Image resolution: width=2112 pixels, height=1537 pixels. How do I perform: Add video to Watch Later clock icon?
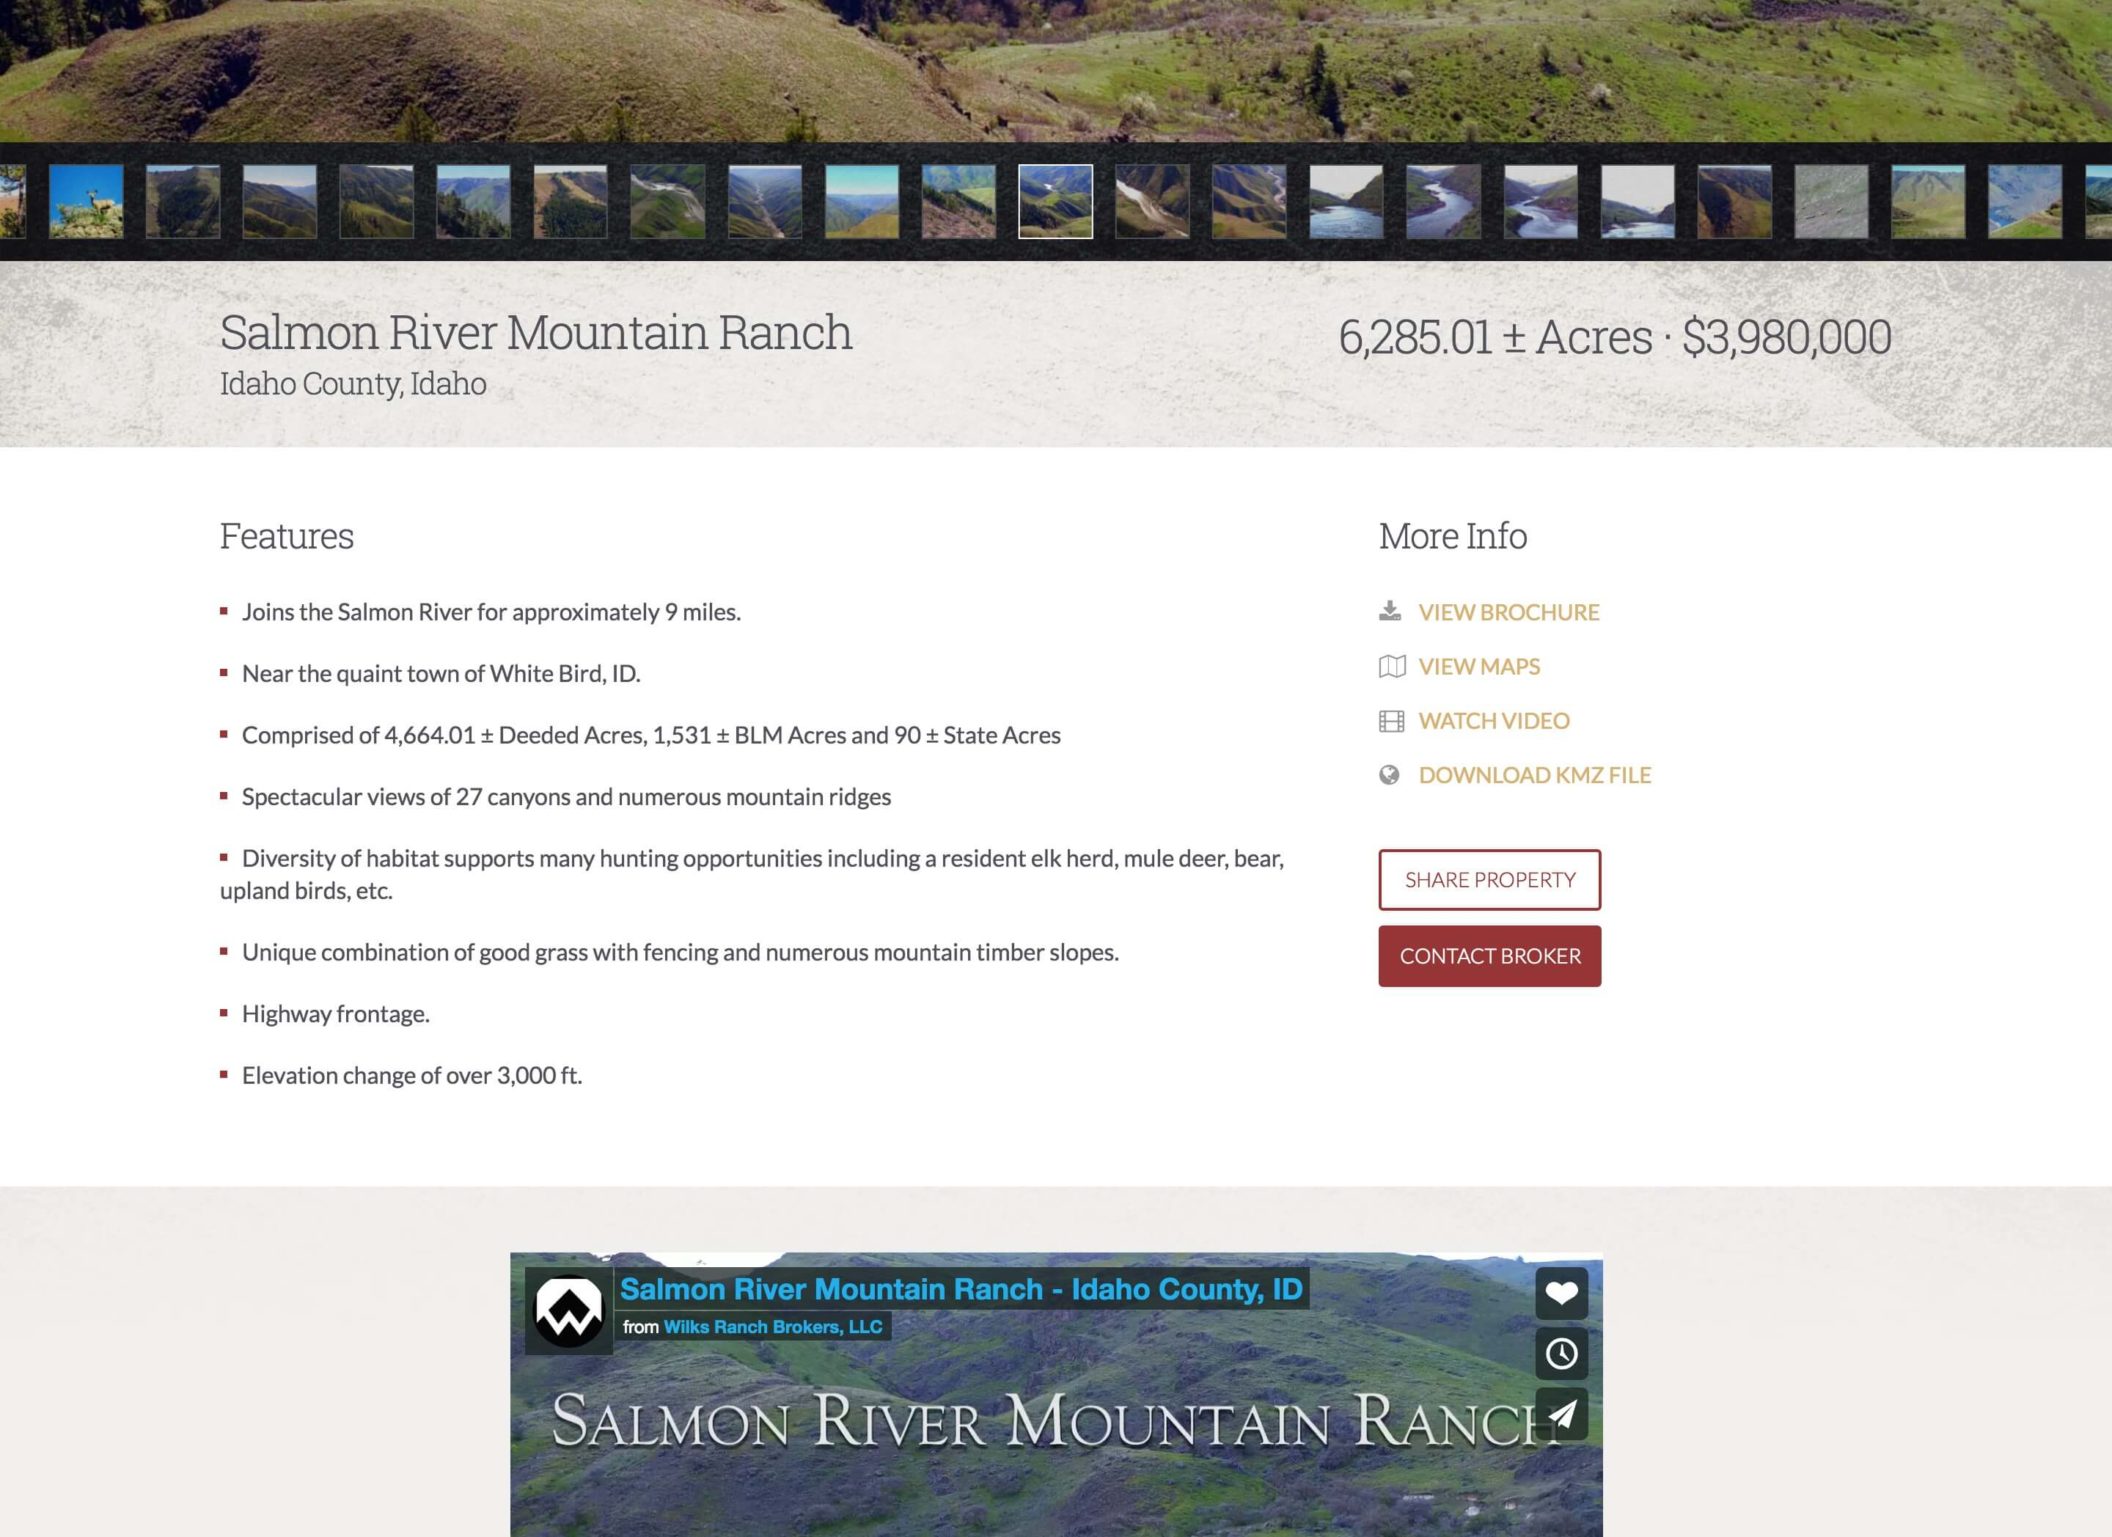click(x=1561, y=1354)
